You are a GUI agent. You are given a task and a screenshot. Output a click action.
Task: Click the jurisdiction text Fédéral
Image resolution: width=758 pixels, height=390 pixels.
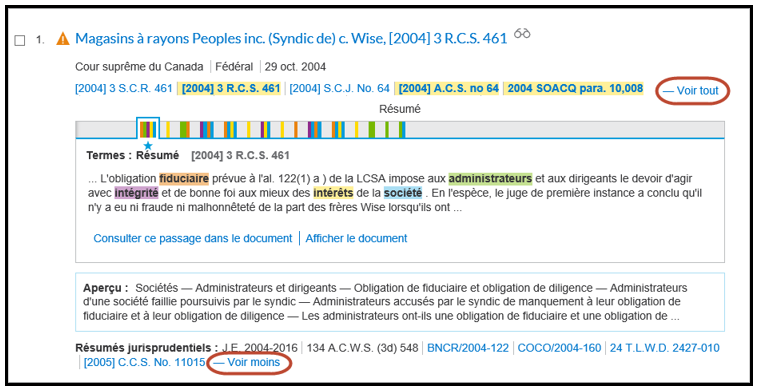click(x=234, y=67)
